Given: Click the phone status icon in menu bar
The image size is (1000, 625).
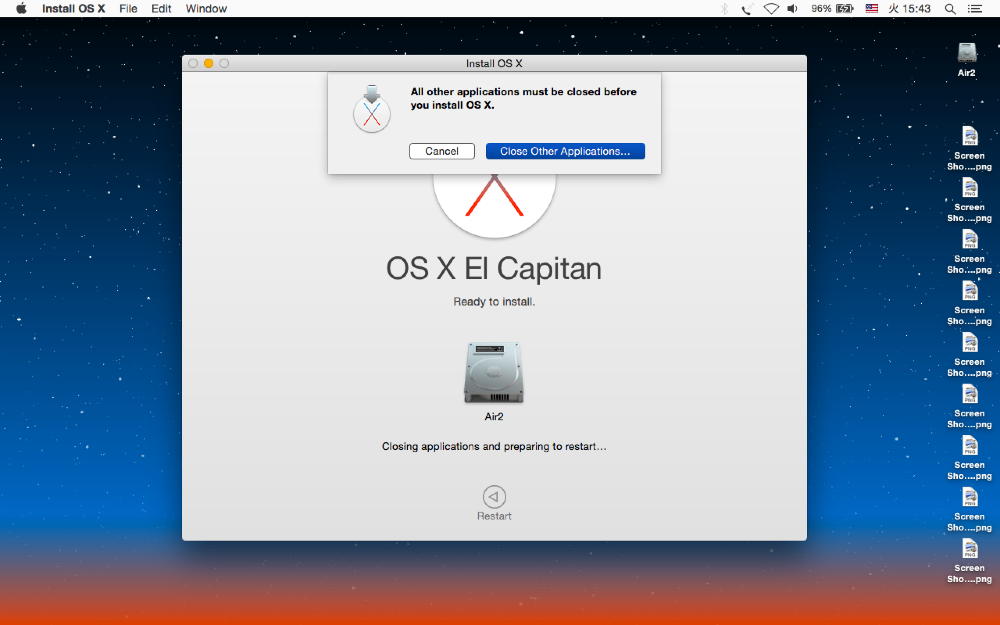Looking at the screenshot, I should 747,8.
